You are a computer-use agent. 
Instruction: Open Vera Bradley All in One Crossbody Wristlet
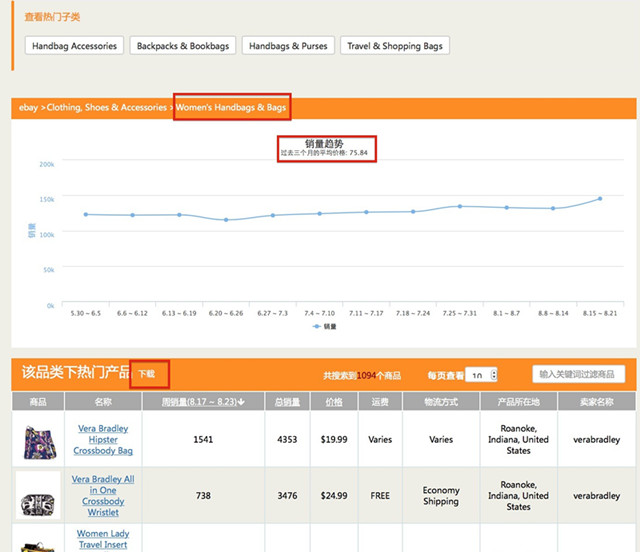point(104,496)
